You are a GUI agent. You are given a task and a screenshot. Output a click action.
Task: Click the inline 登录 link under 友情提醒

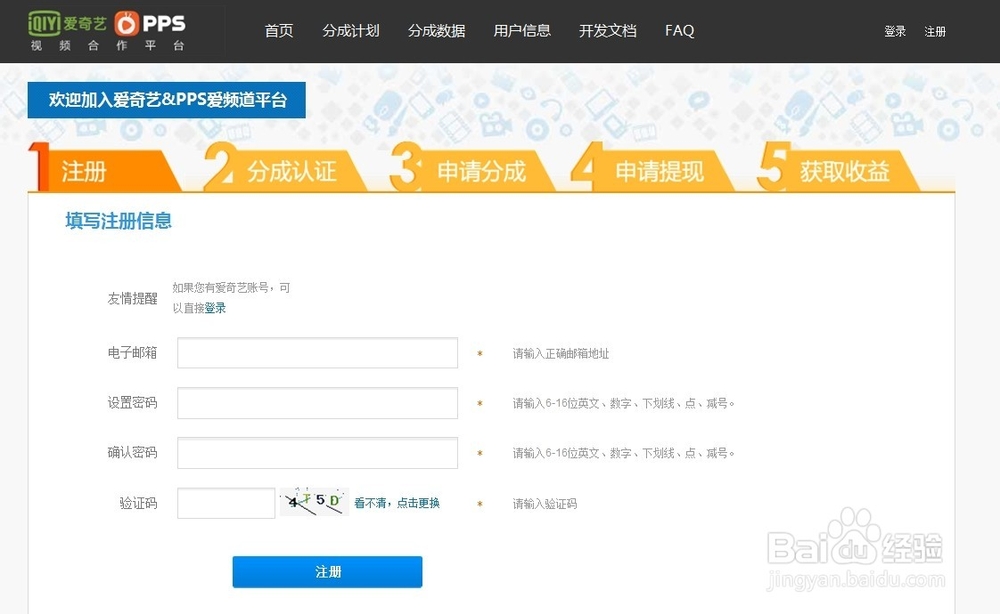point(215,307)
